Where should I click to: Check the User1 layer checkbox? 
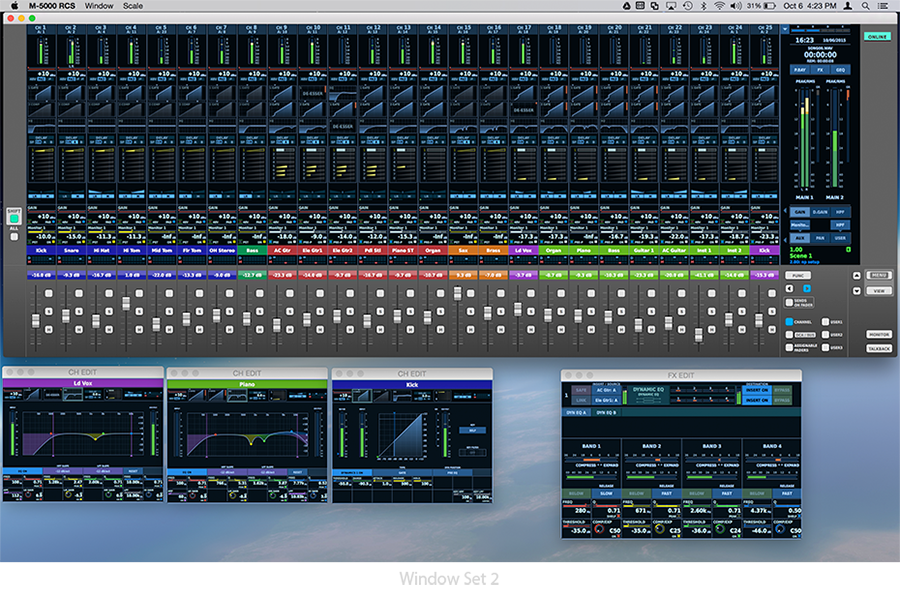pyautogui.click(x=825, y=321)
